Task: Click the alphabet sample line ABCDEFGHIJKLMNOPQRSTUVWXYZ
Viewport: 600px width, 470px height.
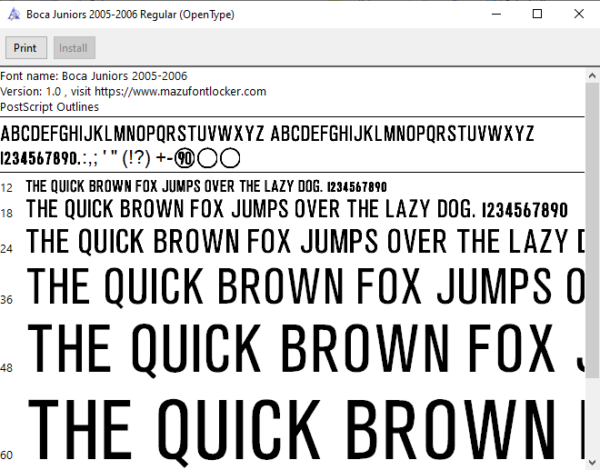Action: pyautogui.click(x=267, y=134)
